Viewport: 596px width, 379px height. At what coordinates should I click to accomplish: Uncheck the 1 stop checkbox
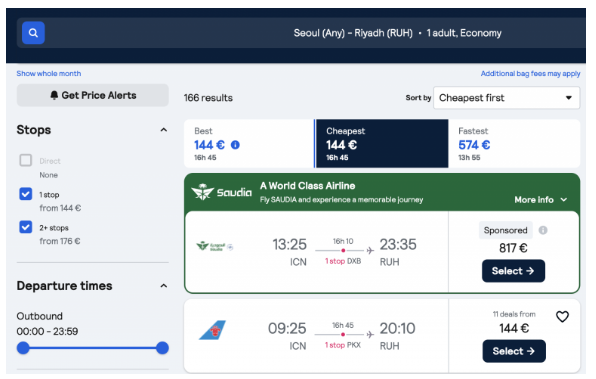26,194
